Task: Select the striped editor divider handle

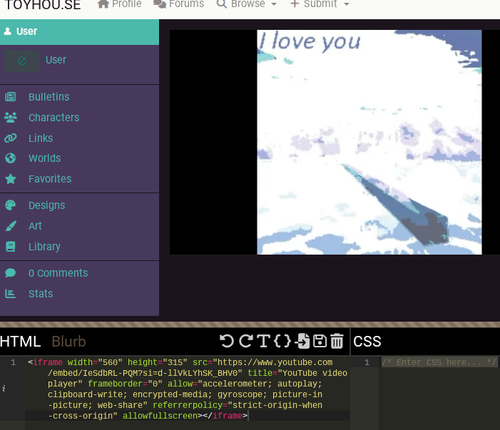Action: [250, 324]
